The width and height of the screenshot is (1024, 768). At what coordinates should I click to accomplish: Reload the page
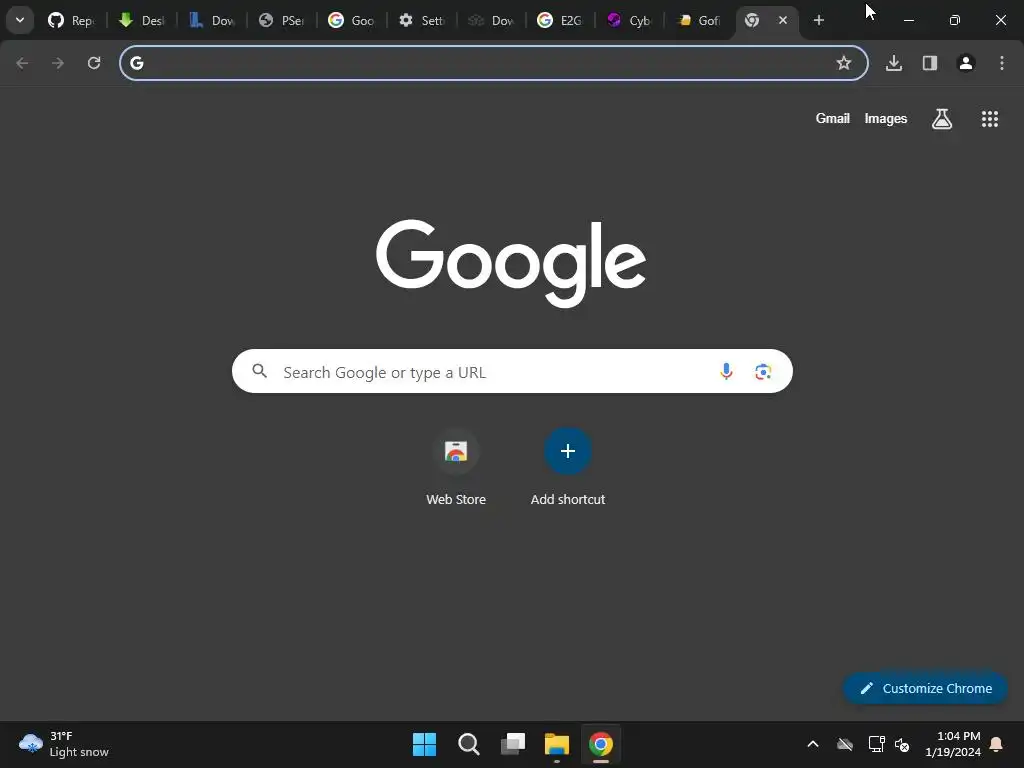click(x=94, y=63)
